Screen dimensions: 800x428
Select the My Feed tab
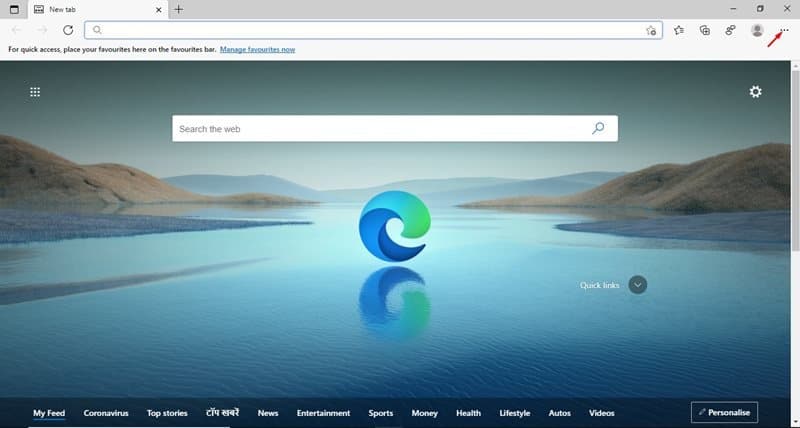[49, 413]
